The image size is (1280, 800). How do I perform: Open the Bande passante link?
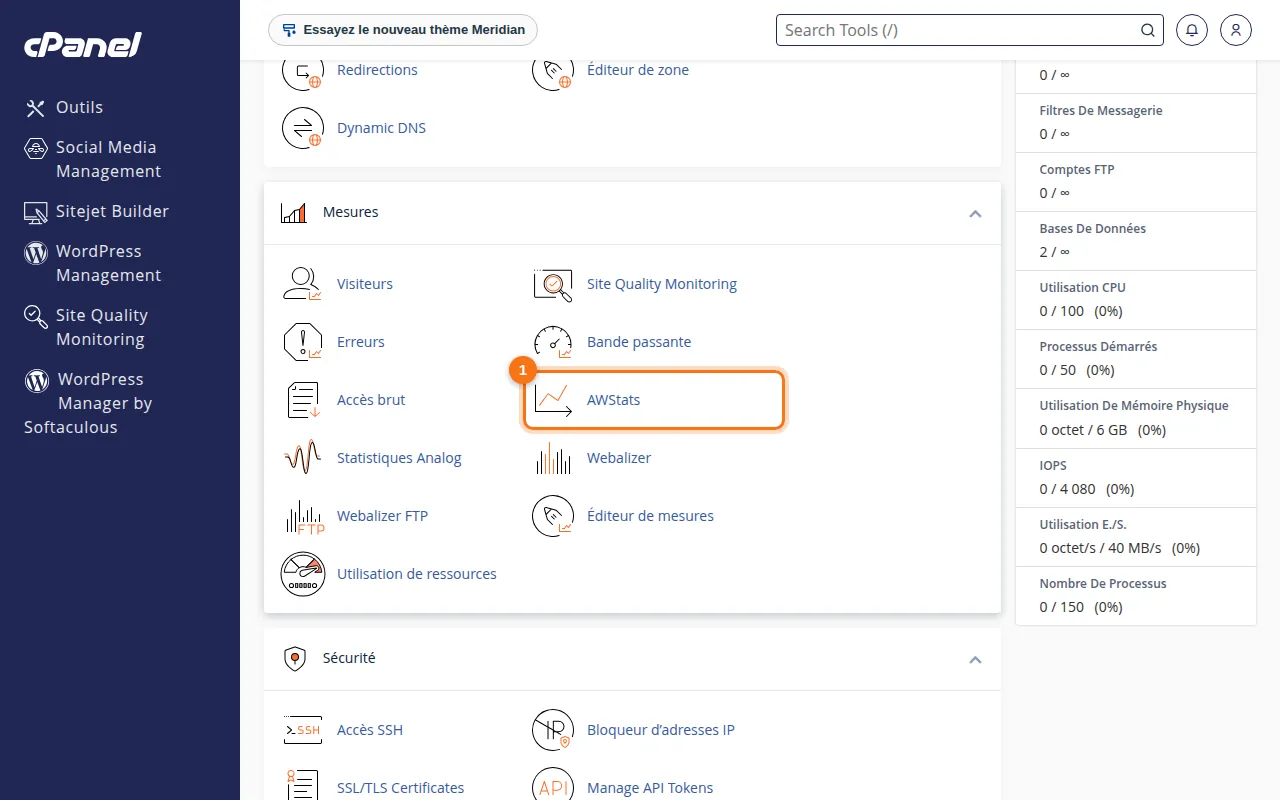639,342
